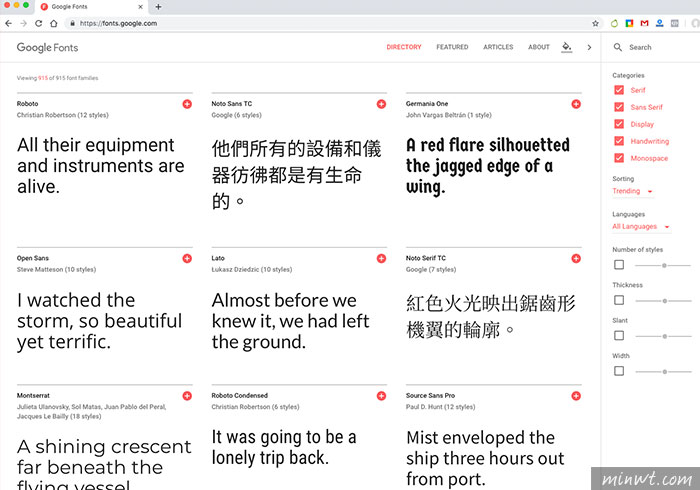This screenshot has width=700, height=490.
Task: Open the blue person extension icon
Action: pyautogui.click(x=659, y=23)
